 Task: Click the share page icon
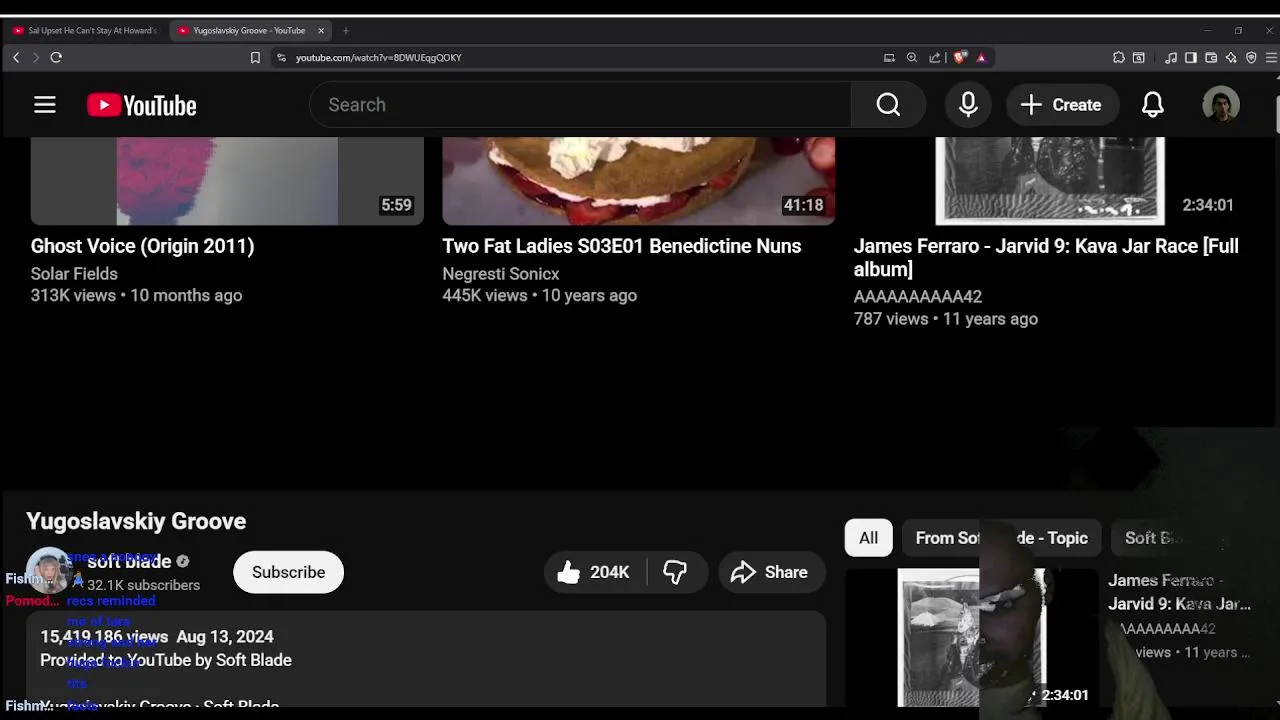click(935, 58)
